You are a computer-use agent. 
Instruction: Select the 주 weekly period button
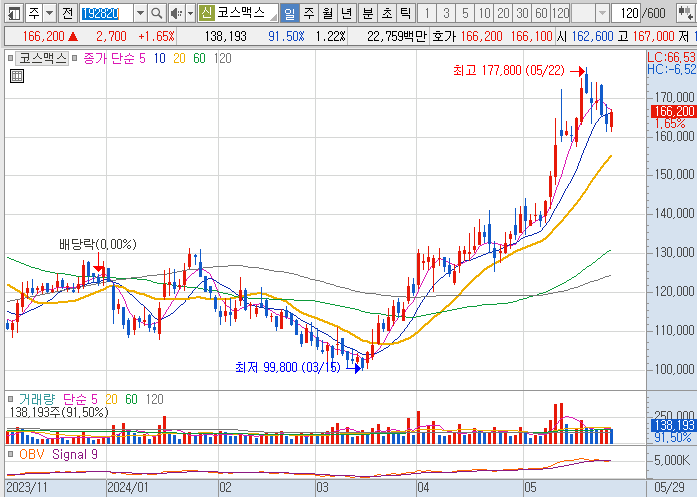click(308, 13)
